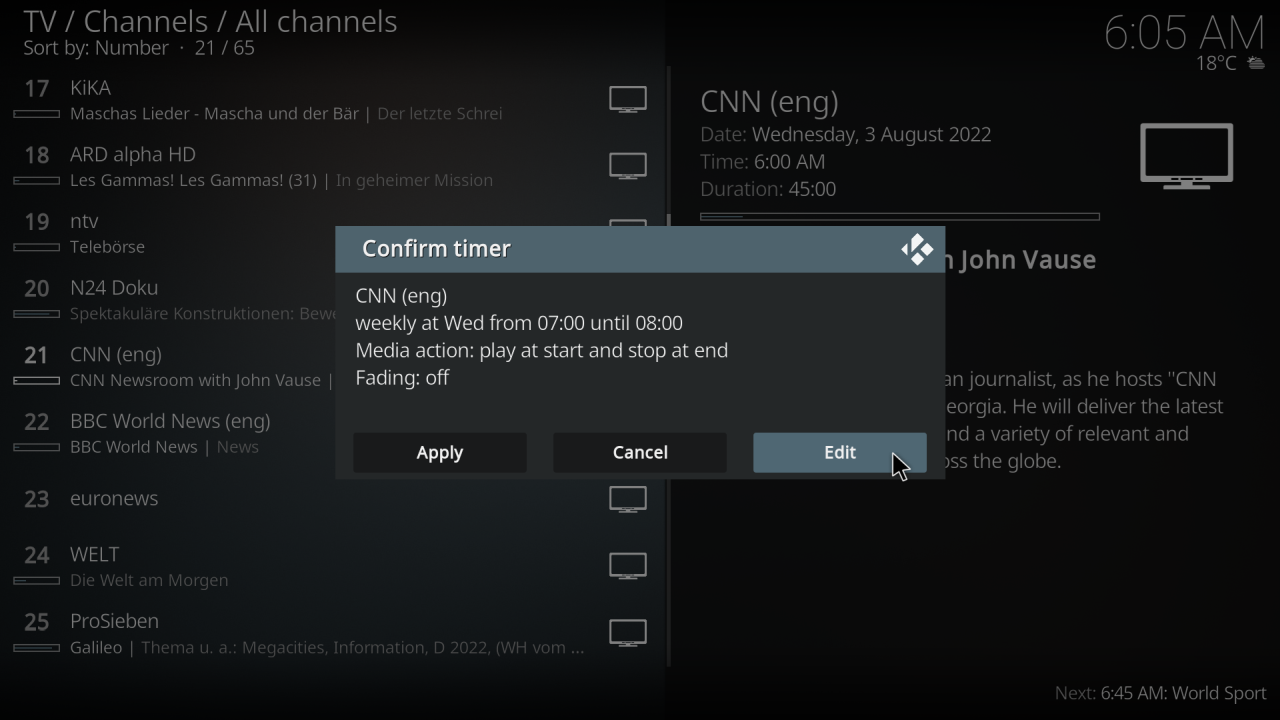Click the Kodi logo in dialog header
The height and width of the screenshot is (720, 1280).
click(x=916, y=249)
